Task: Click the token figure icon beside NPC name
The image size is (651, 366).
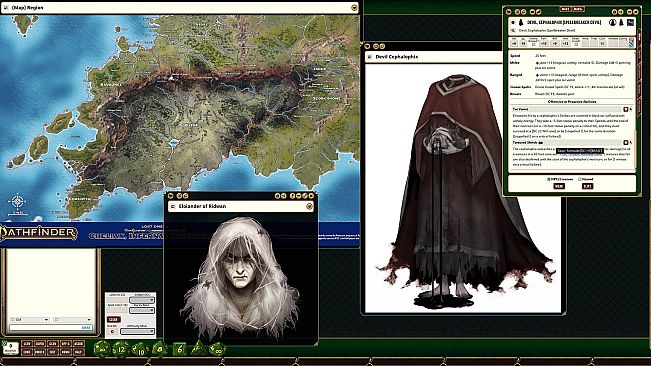Action: coord(521,22)
